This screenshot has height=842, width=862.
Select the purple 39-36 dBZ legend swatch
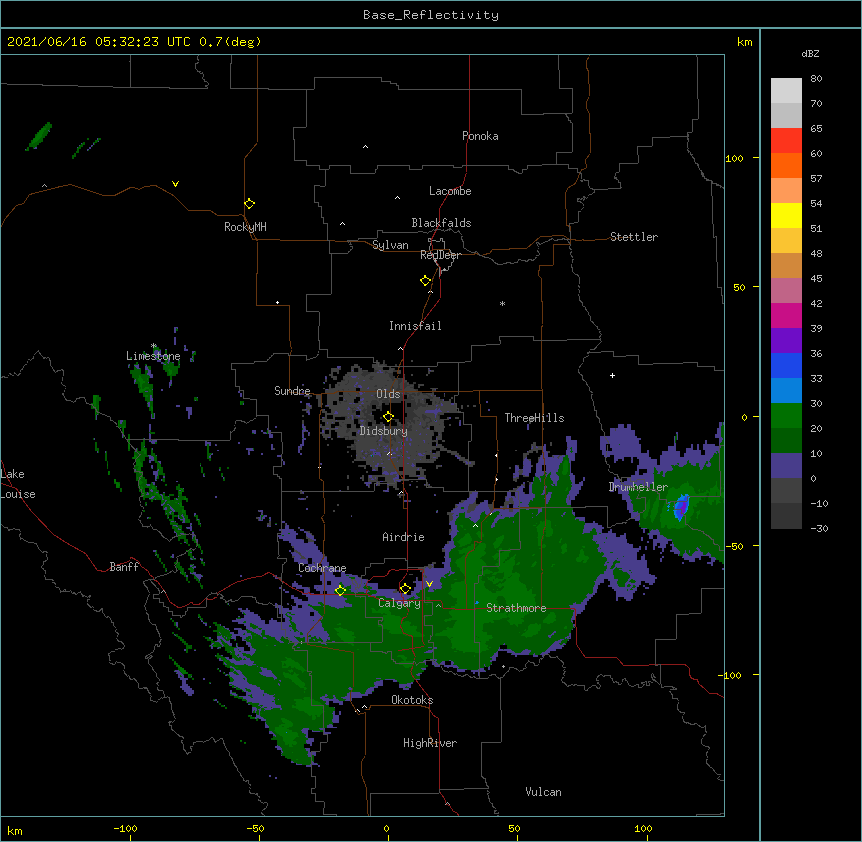point(786,341)
